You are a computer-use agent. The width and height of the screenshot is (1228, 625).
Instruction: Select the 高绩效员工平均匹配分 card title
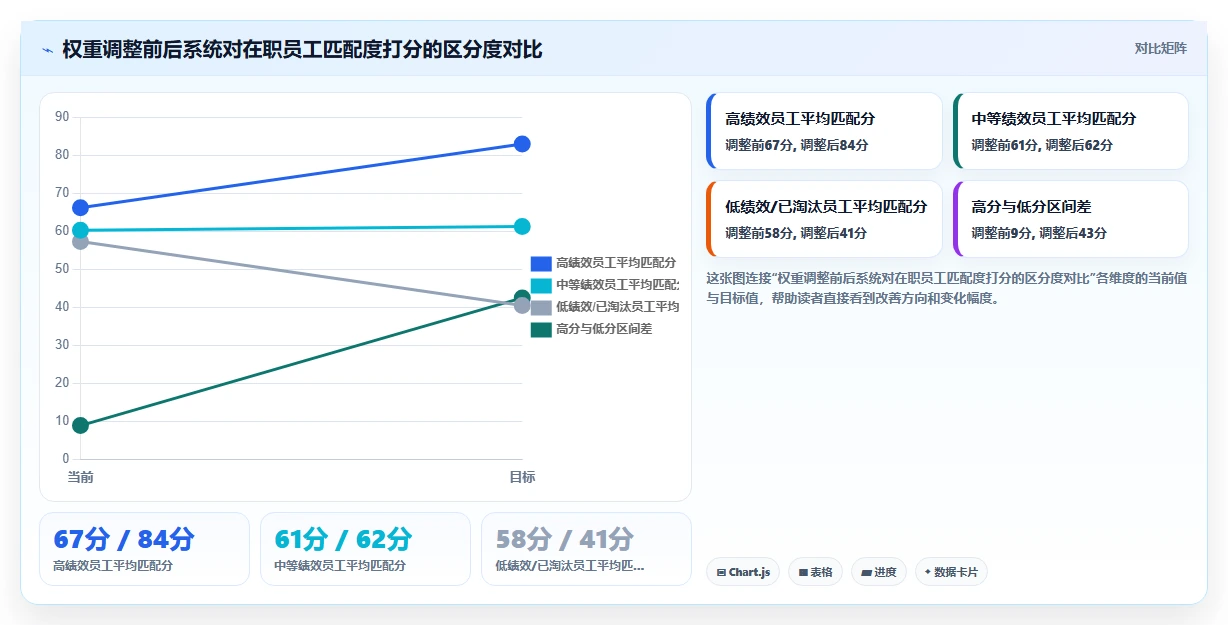(800, 119)
